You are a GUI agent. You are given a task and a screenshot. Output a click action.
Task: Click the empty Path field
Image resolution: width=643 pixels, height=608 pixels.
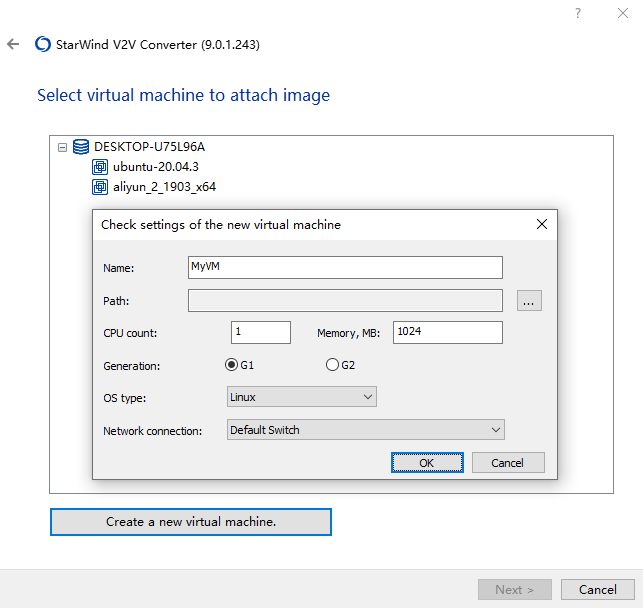pos(345,301)
